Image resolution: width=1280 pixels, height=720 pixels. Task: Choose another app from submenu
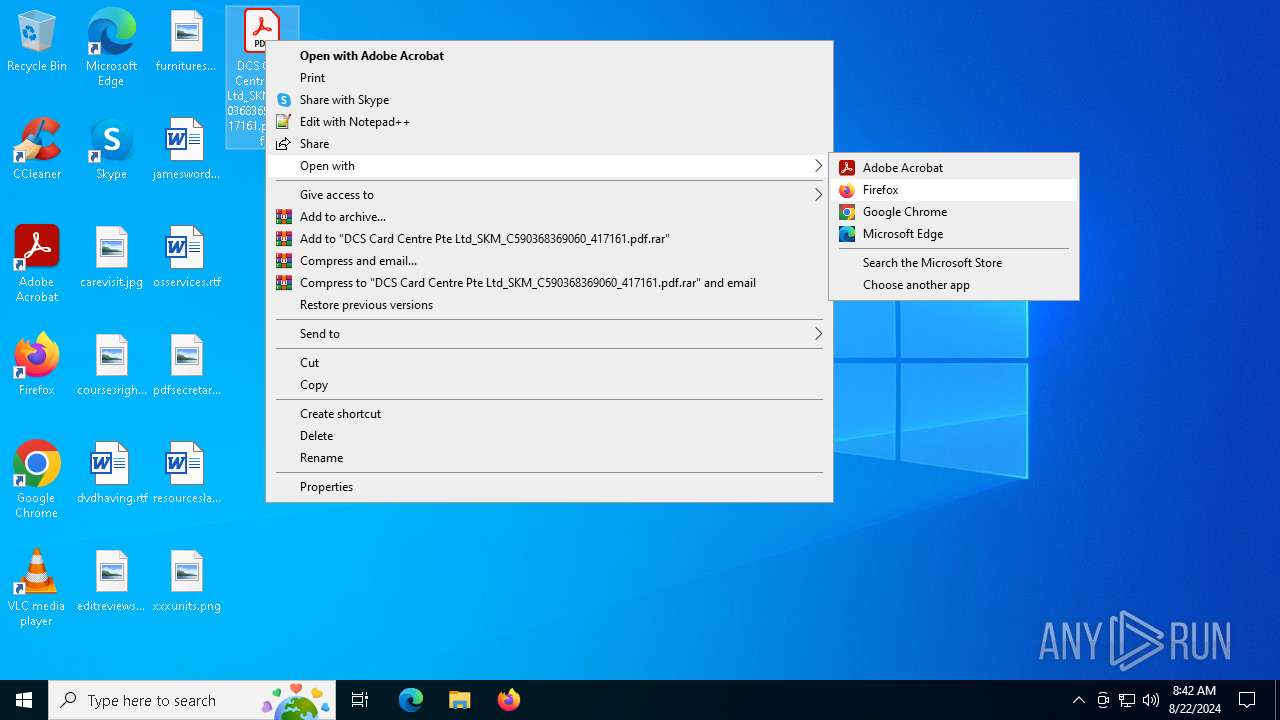coord(954,285)
